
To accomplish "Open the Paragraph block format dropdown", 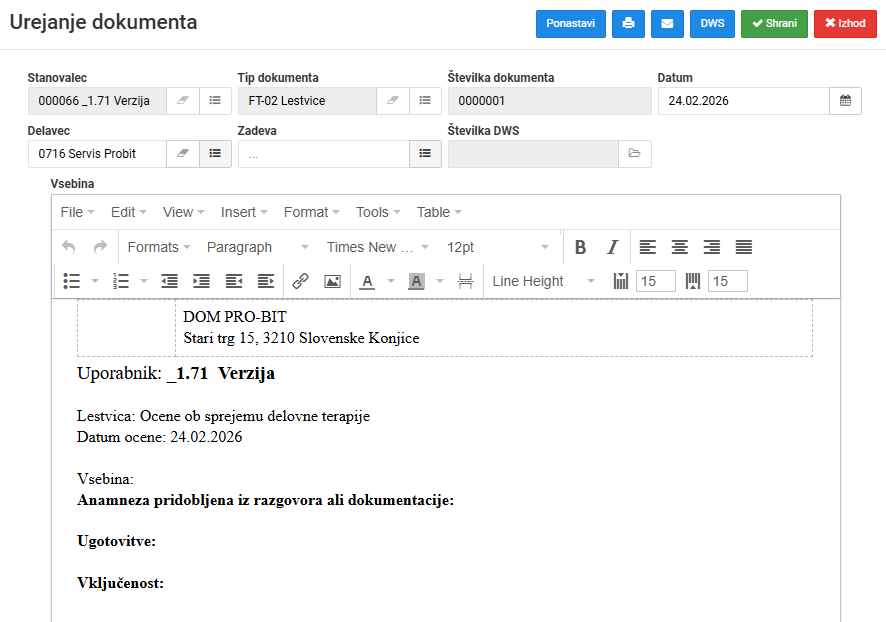I will [x=258, y=247].
